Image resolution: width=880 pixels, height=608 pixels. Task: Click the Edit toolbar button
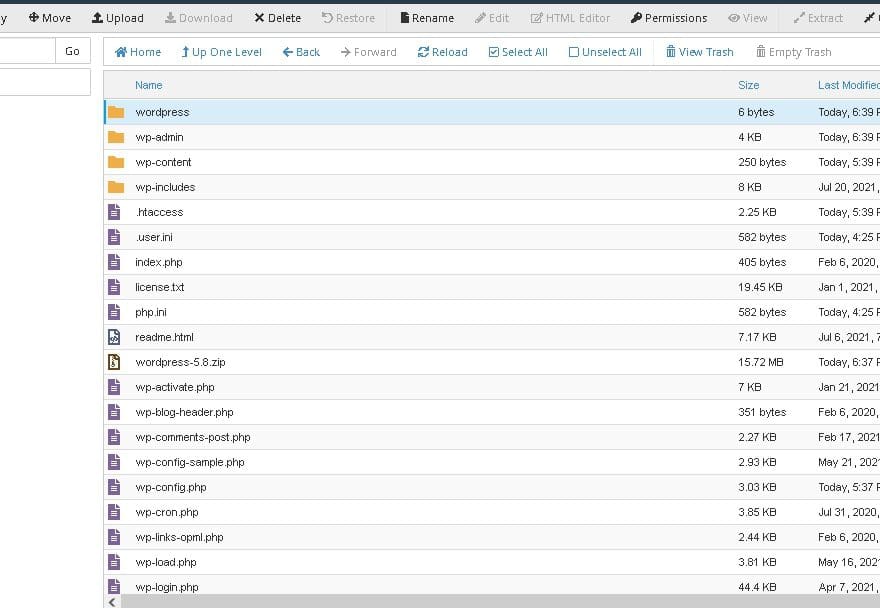pos(492,18)
